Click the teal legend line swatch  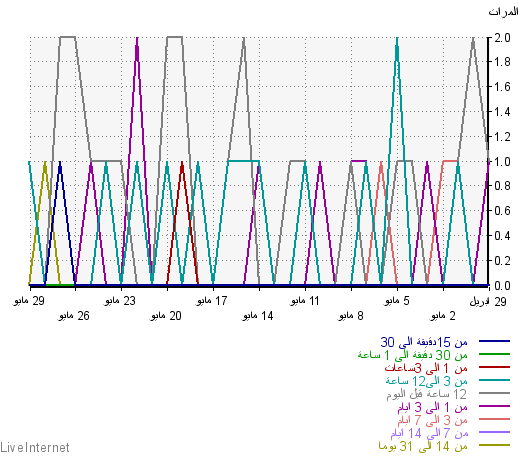pos(494,380)
